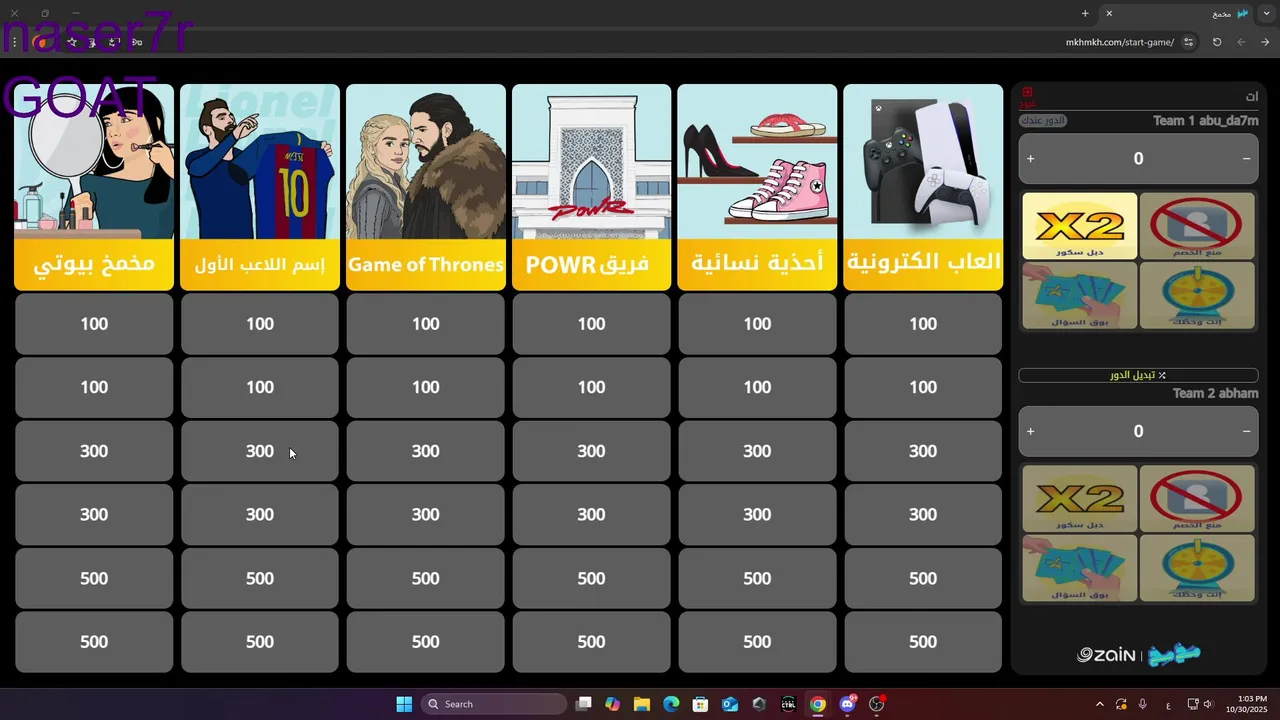
Task: Use Team 1's انت وحظك wheel power-up
Action: [1196, 295]
